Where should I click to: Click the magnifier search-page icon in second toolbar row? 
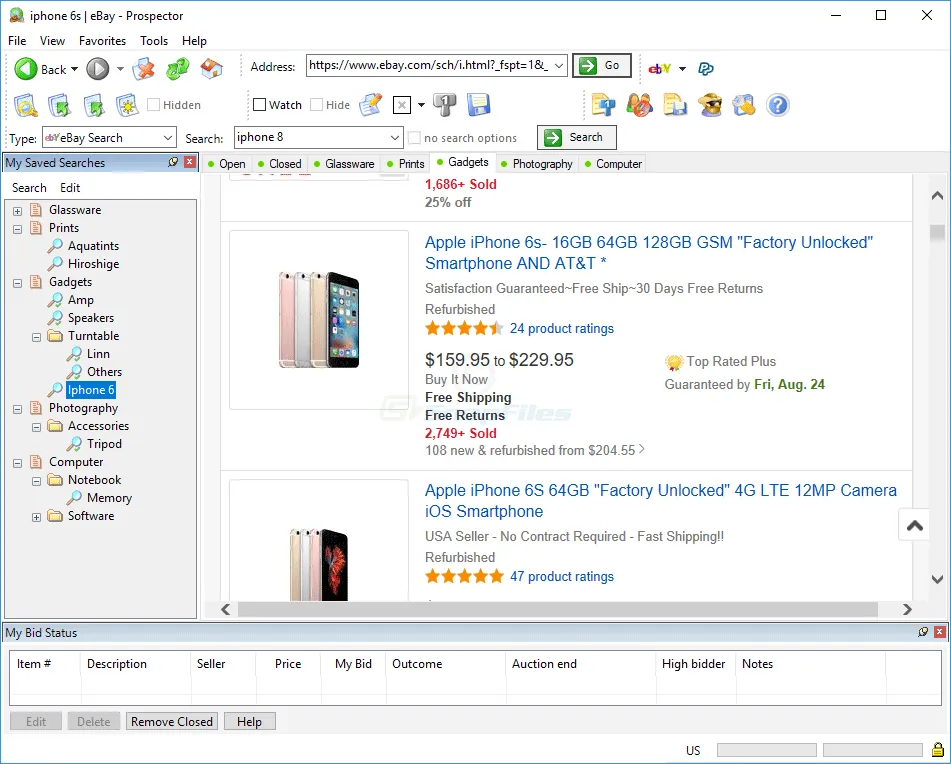coord(25,105)
